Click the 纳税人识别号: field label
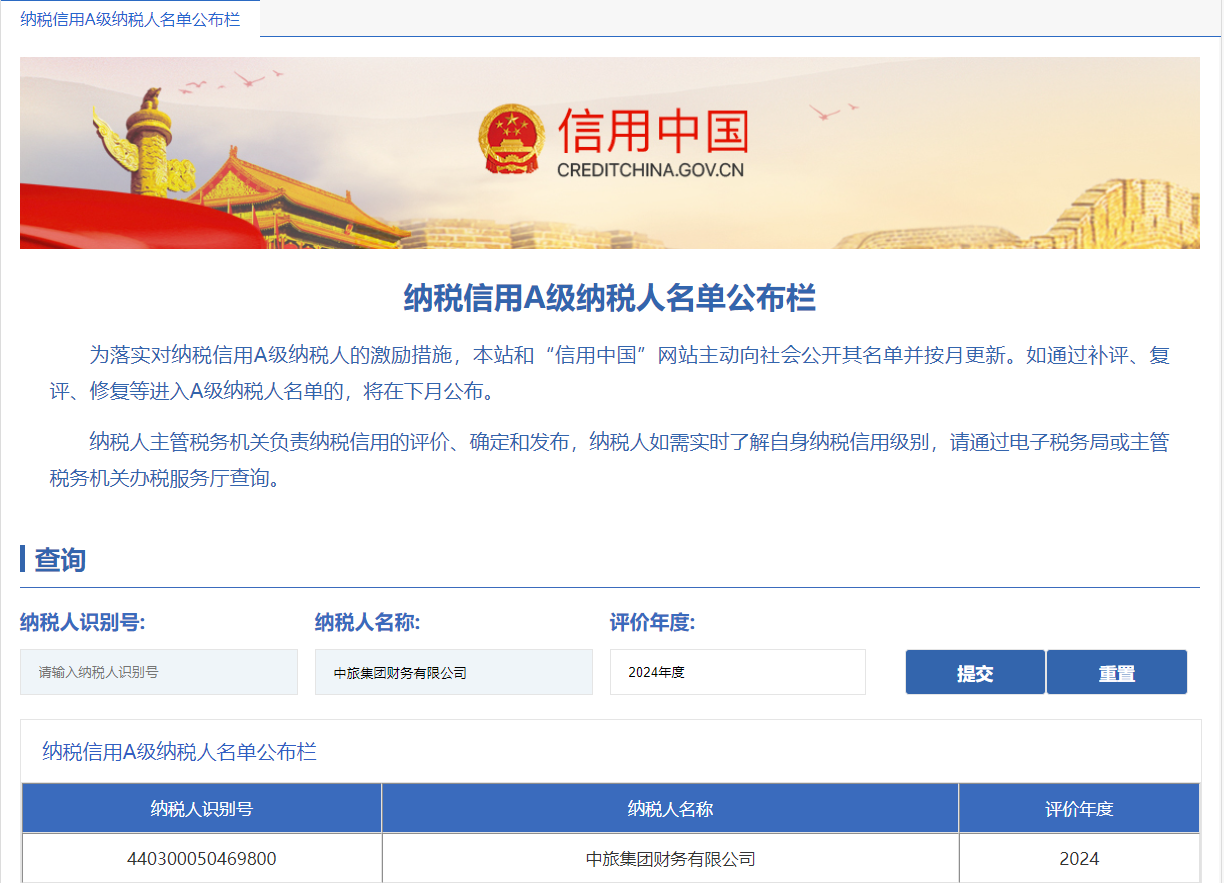 (x=83, y=623)
